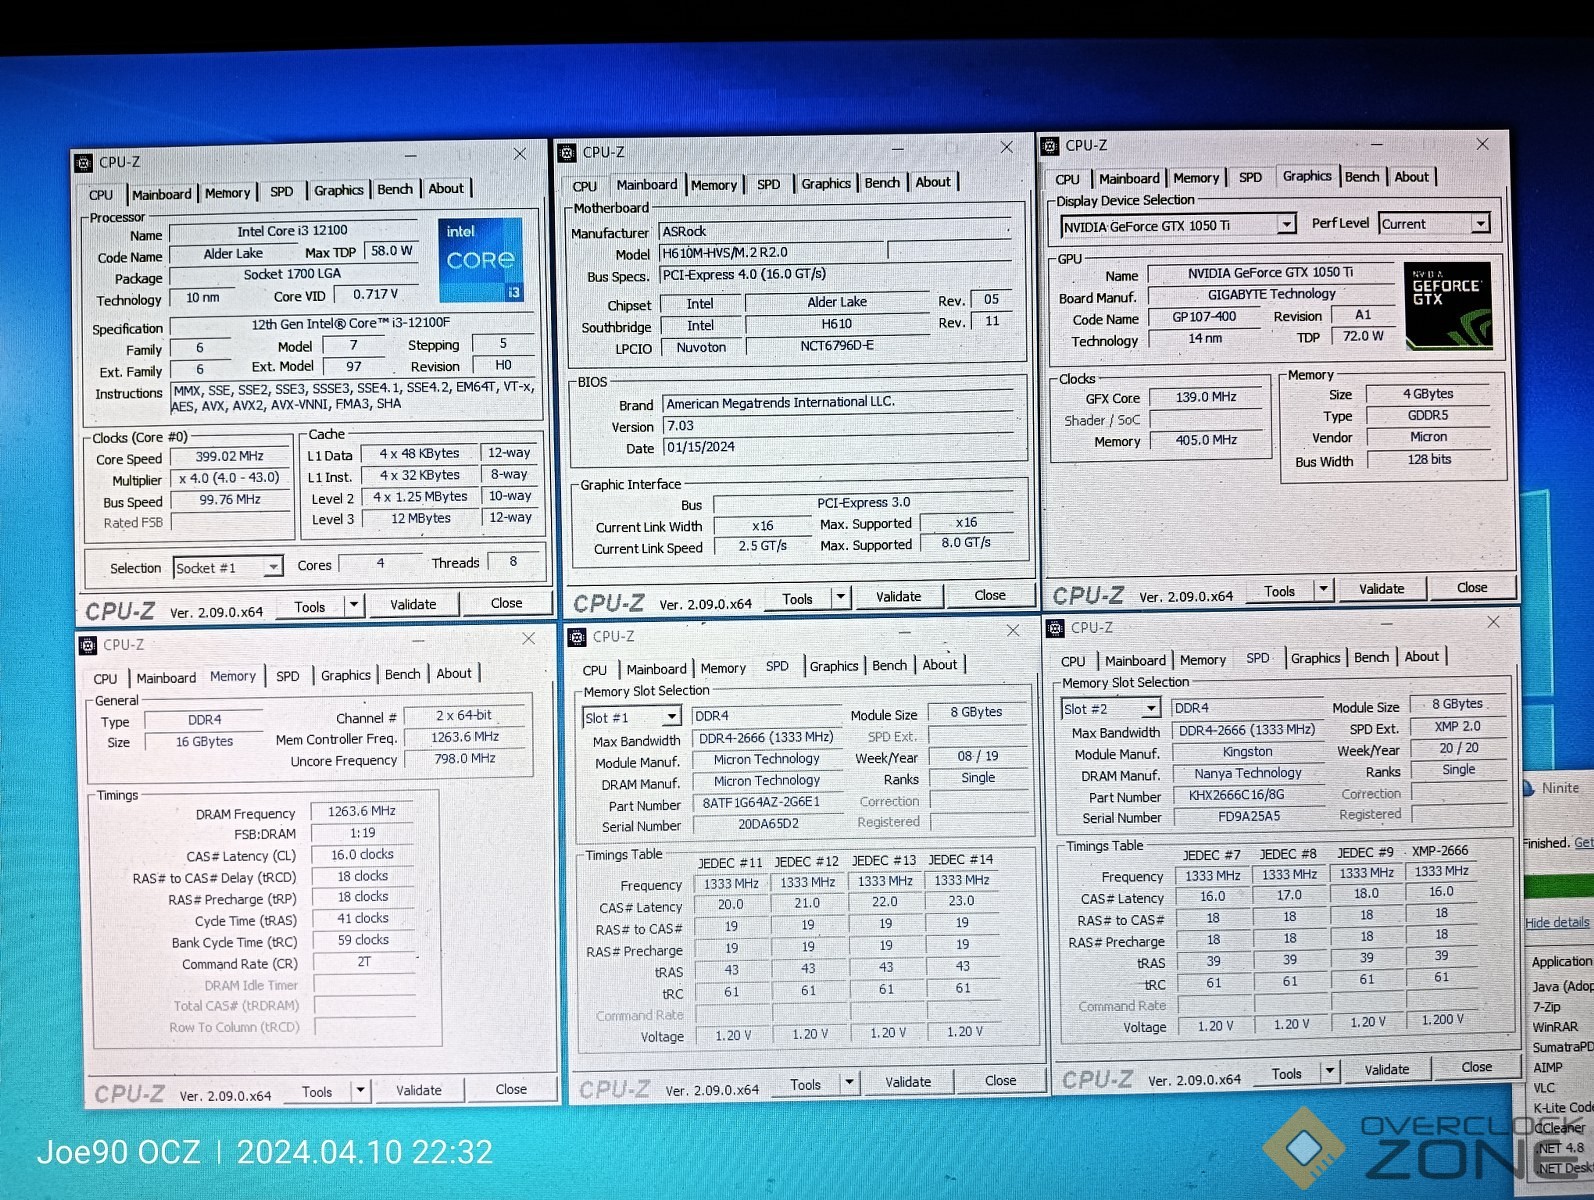Click Close button in Motherboard window
Image resolution: width=1594 pixels, height=1200 pixels.
pos(990,595)
